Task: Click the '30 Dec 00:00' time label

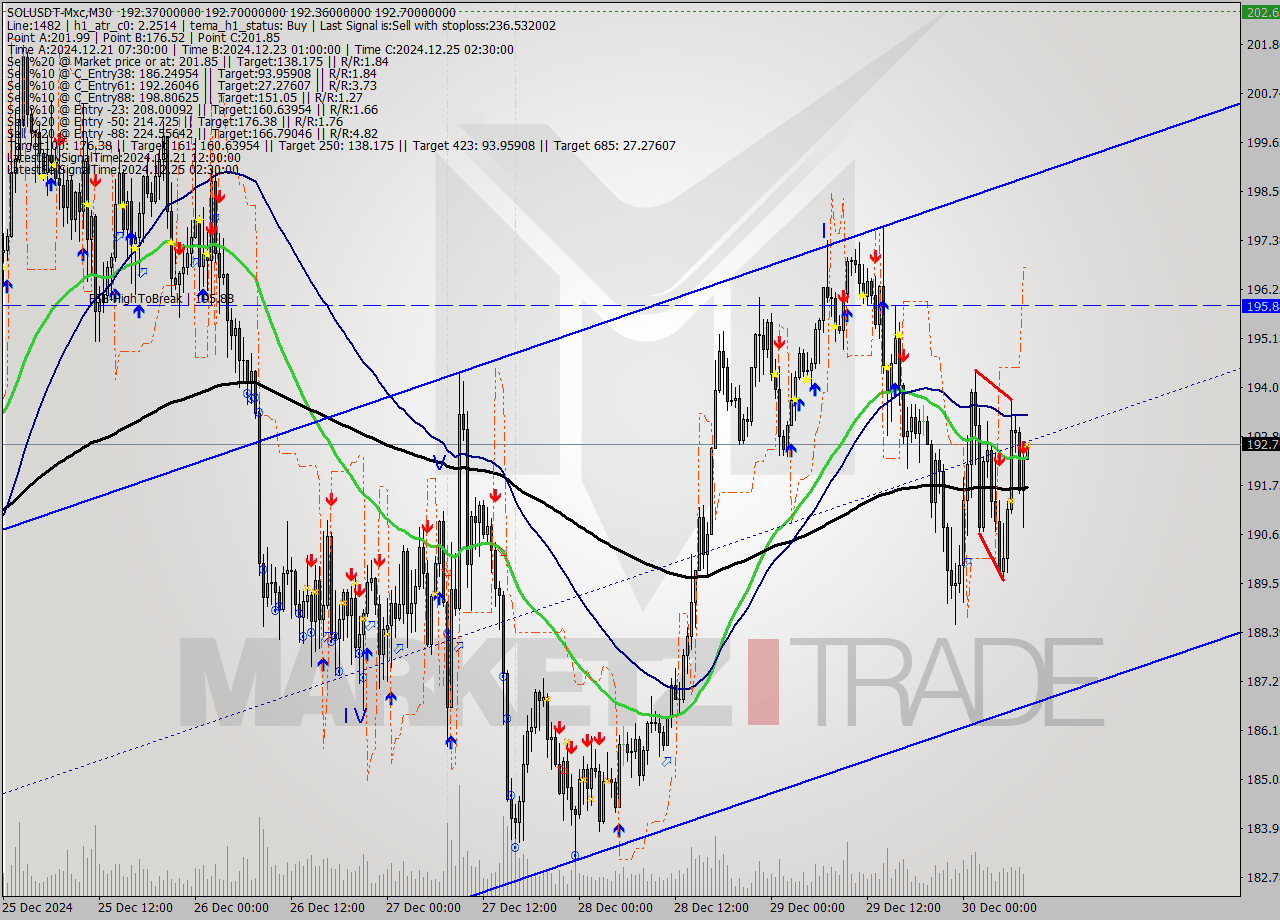Action: coord(1001,908)
